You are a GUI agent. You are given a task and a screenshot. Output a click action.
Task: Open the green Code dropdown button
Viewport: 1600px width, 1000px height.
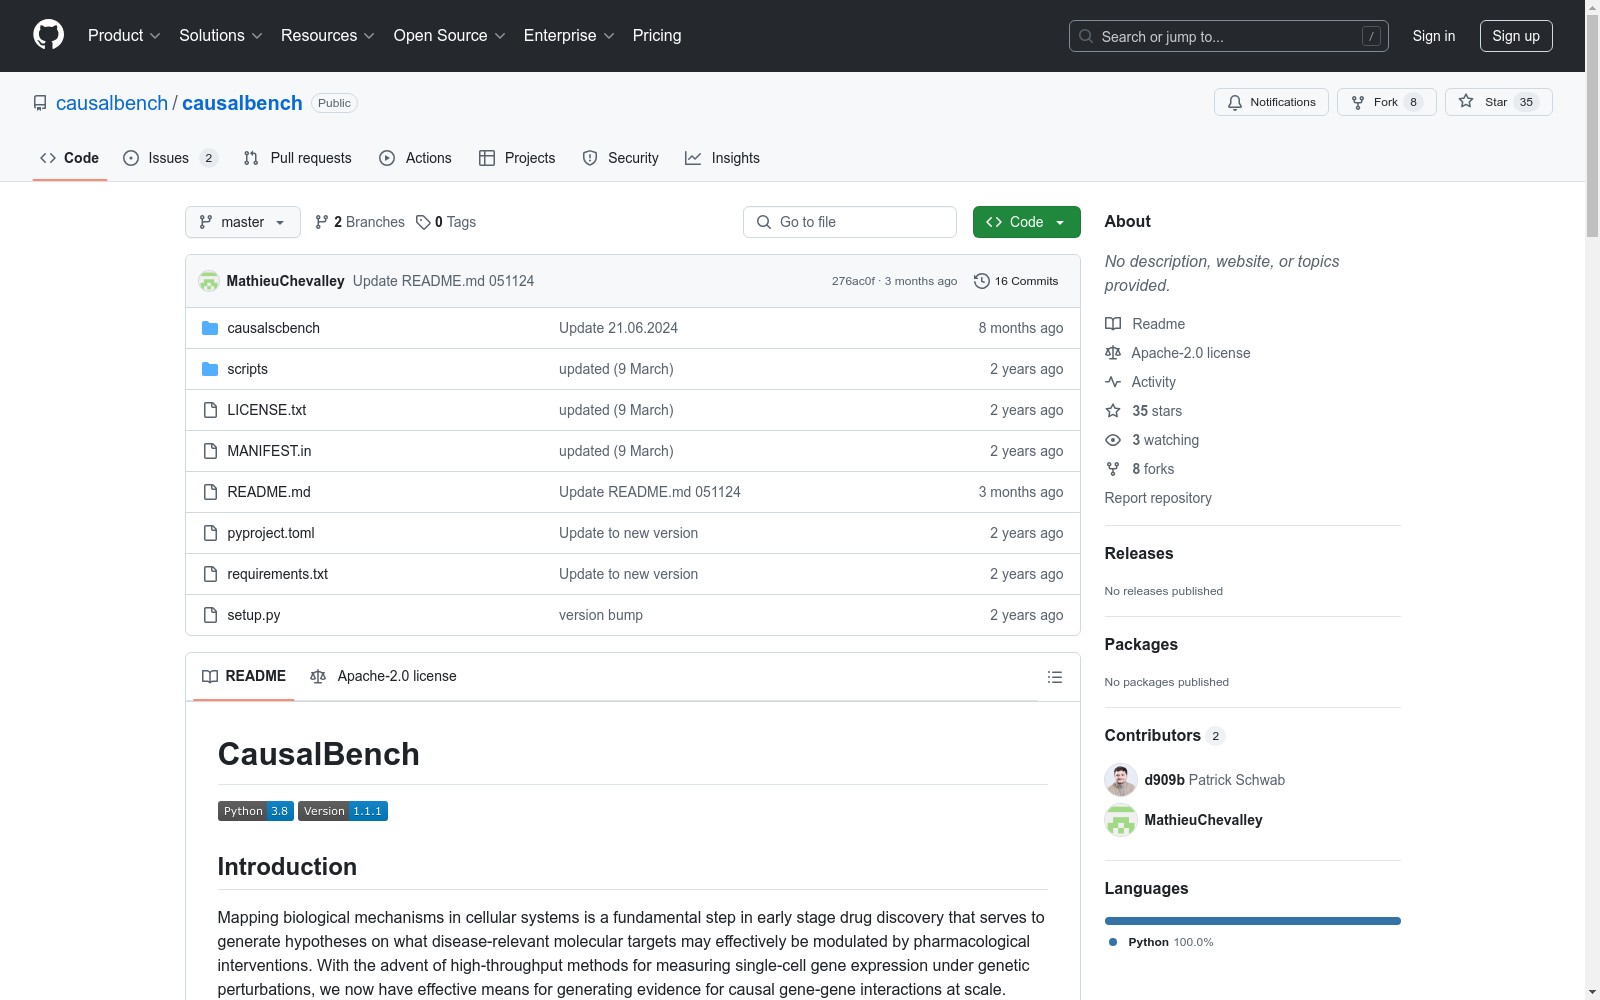[x=1026, y=222]
